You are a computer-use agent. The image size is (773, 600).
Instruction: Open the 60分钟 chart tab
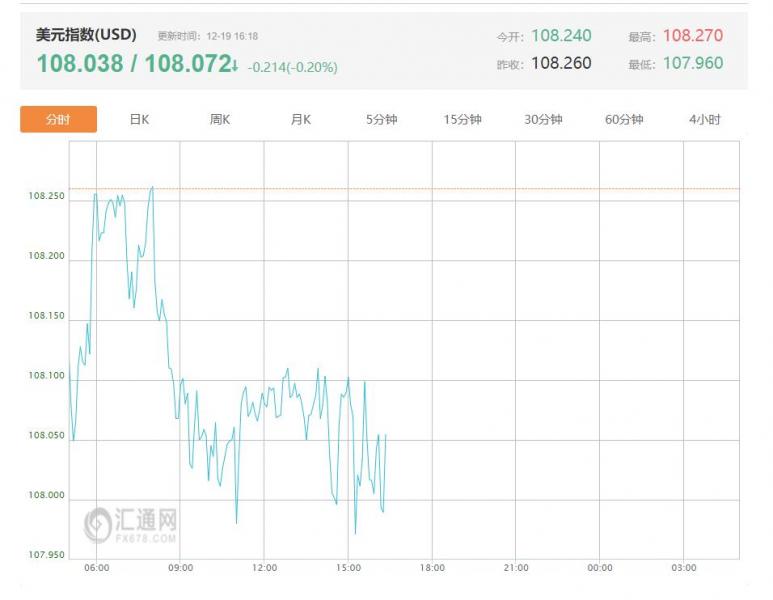pos(624,120)
